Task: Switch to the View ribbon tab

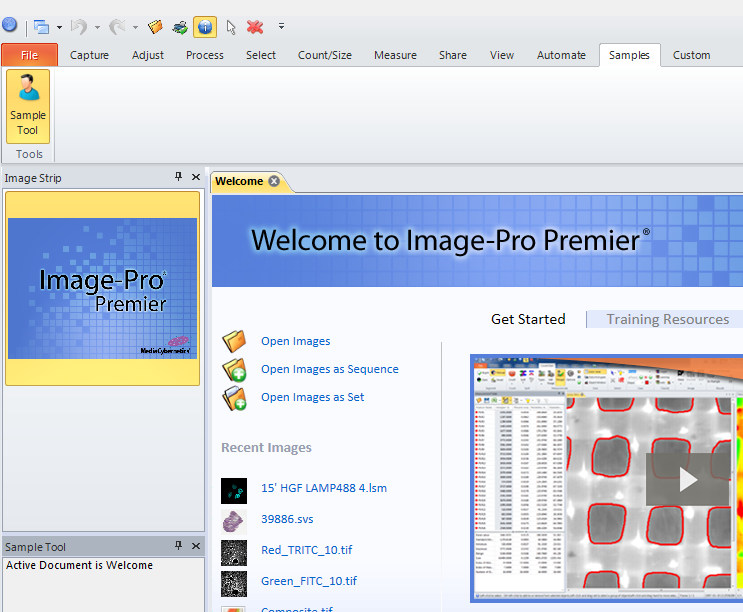Action: [x=502, y=55]
